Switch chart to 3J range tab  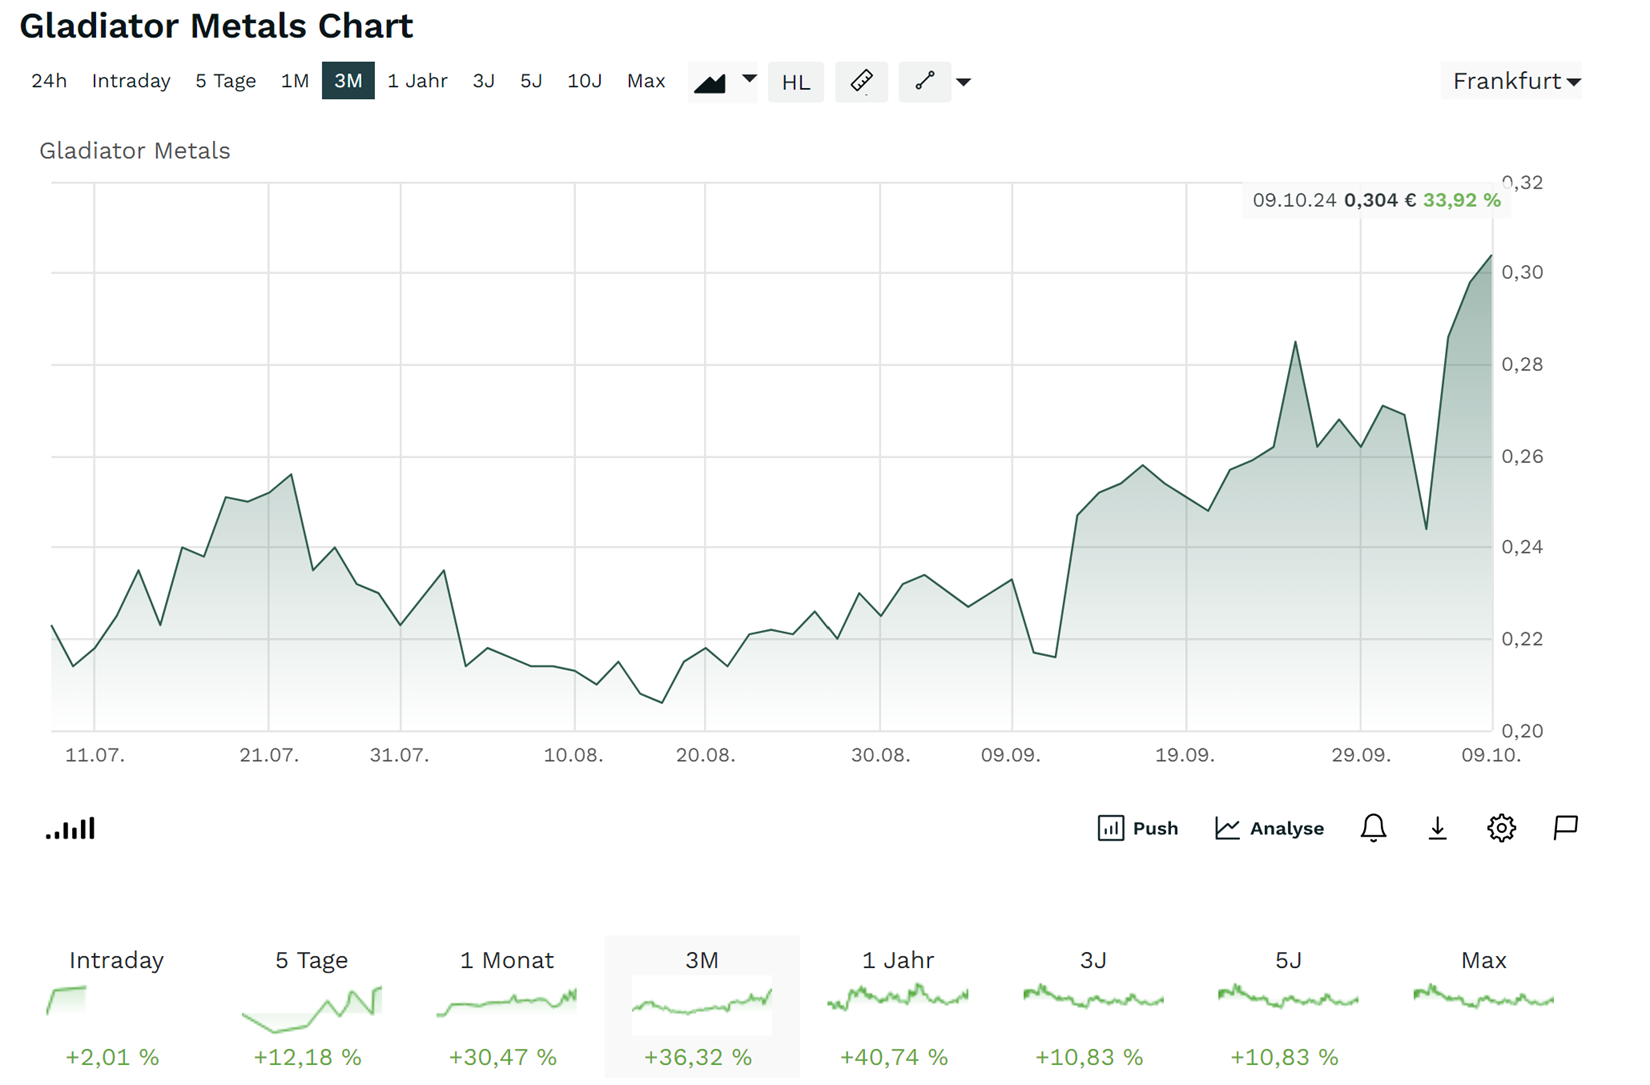484,81
